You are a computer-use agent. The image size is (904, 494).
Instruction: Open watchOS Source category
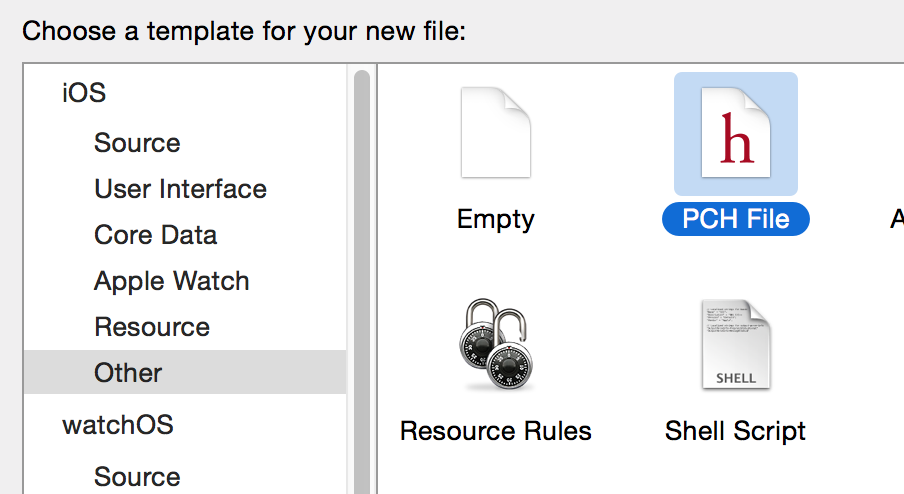(137, 477)
